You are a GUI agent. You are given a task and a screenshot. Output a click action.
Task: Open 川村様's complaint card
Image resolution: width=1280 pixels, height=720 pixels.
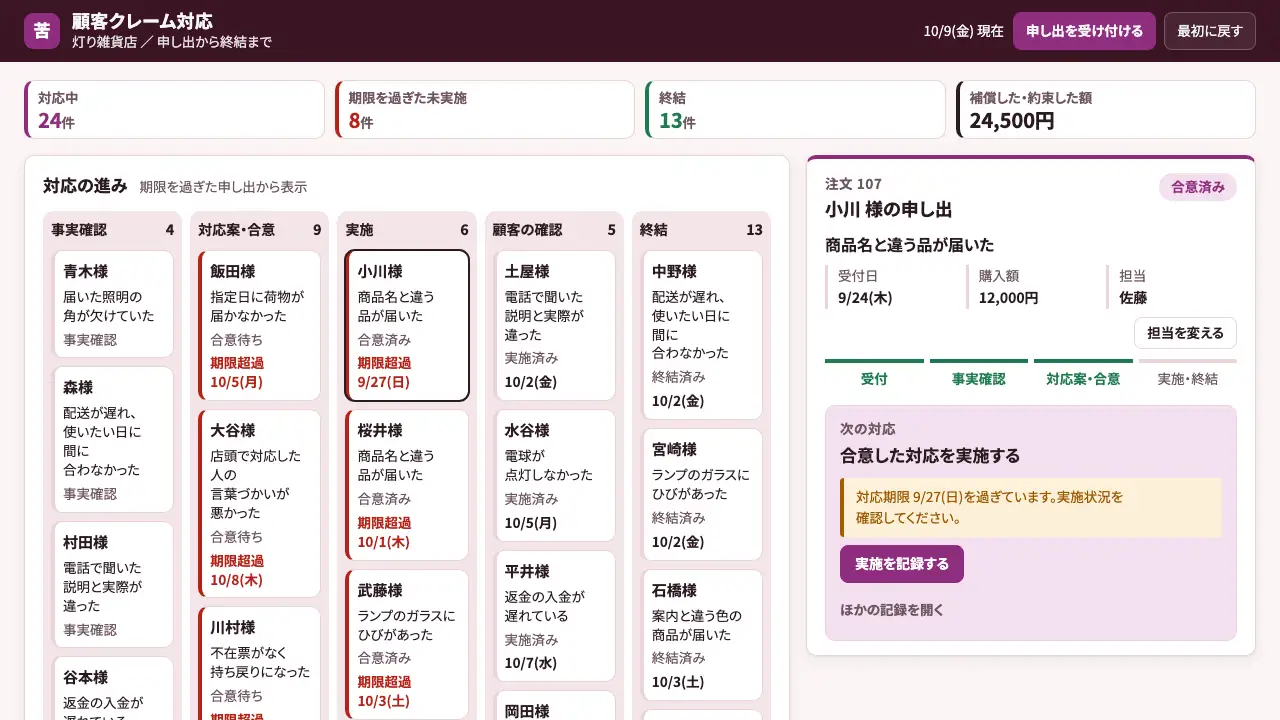click(x=259, y=663)
